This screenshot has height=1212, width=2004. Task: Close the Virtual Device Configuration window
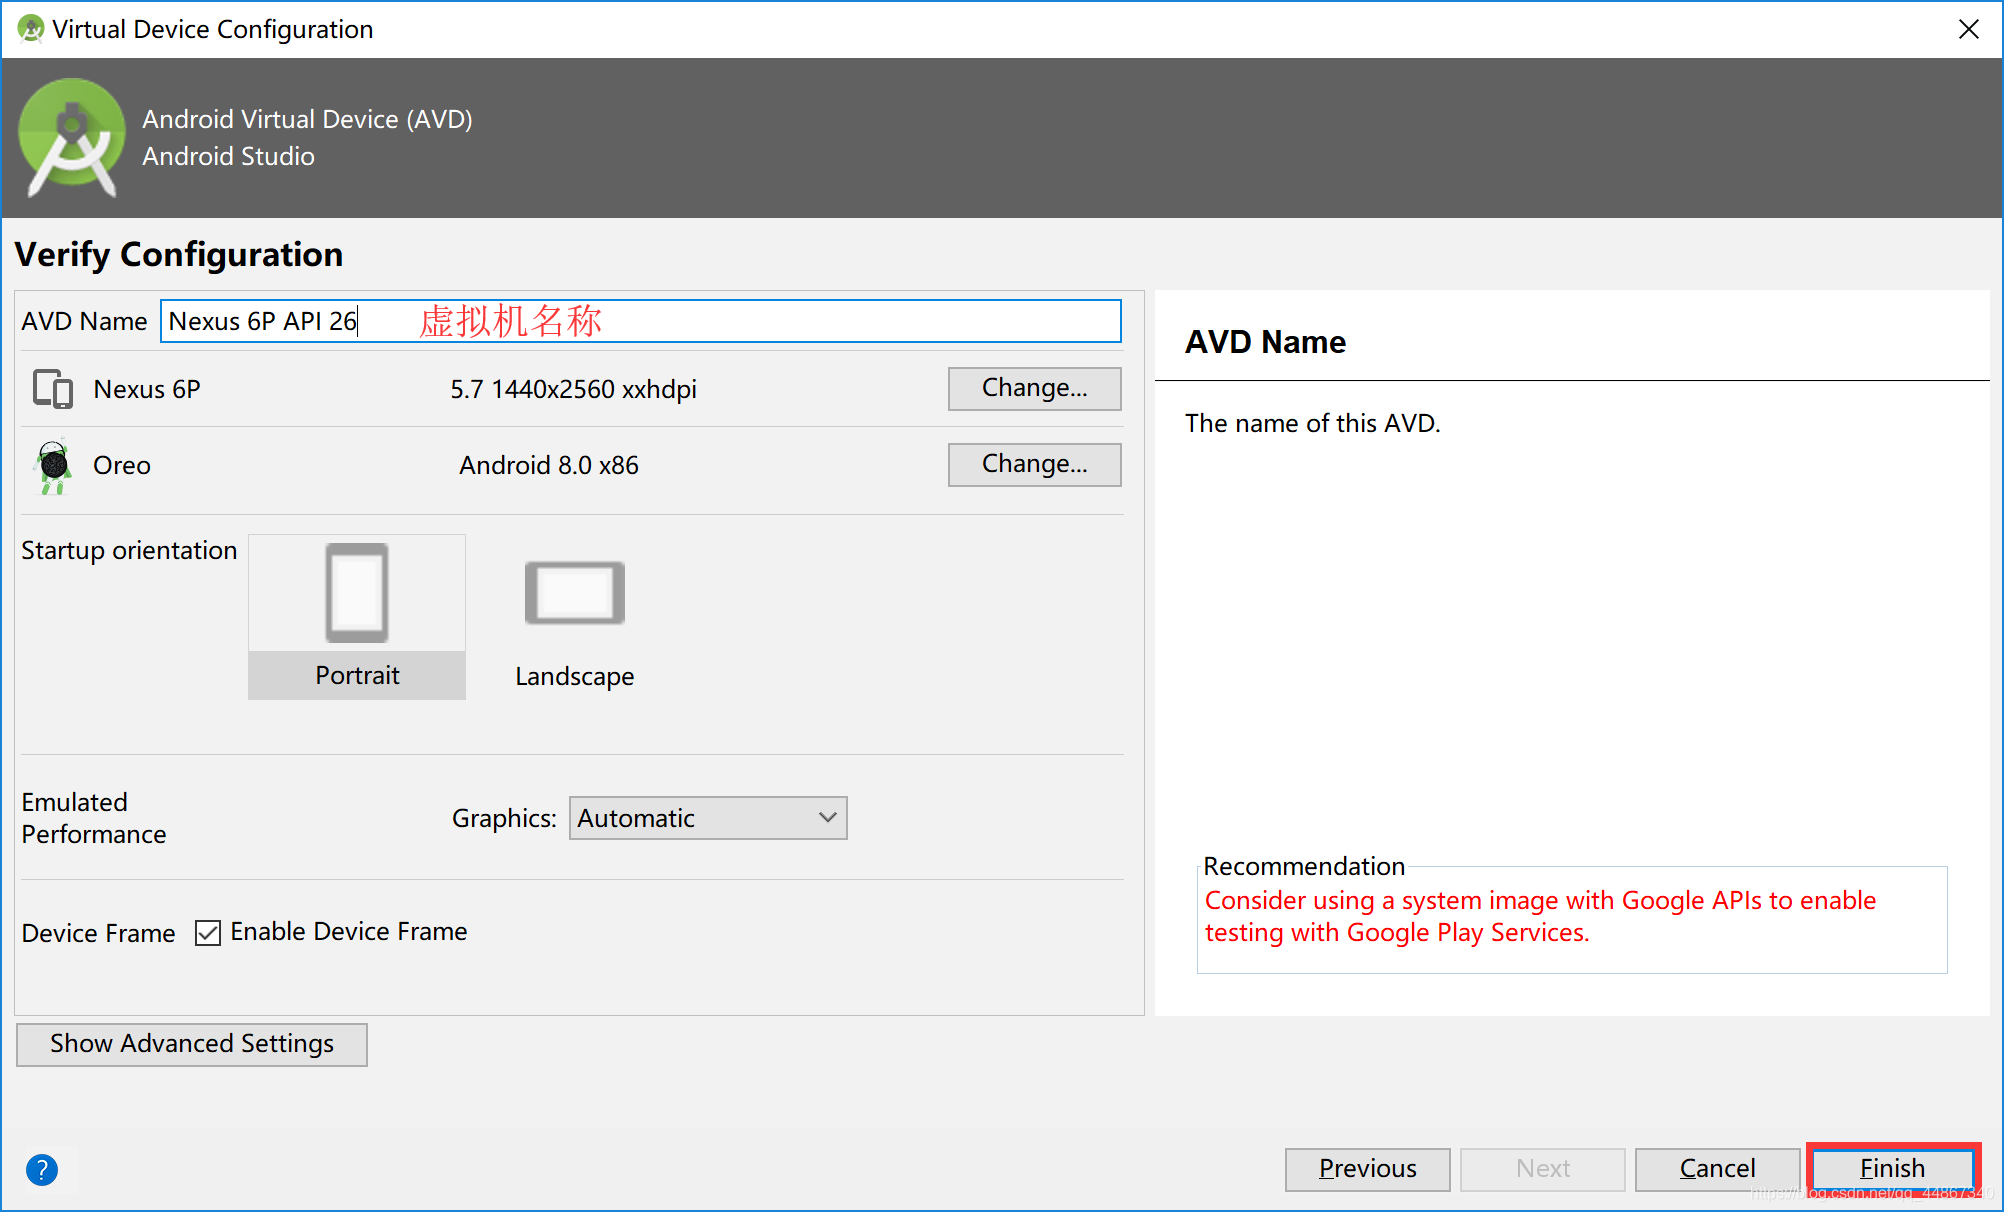tap(1968, 29)
